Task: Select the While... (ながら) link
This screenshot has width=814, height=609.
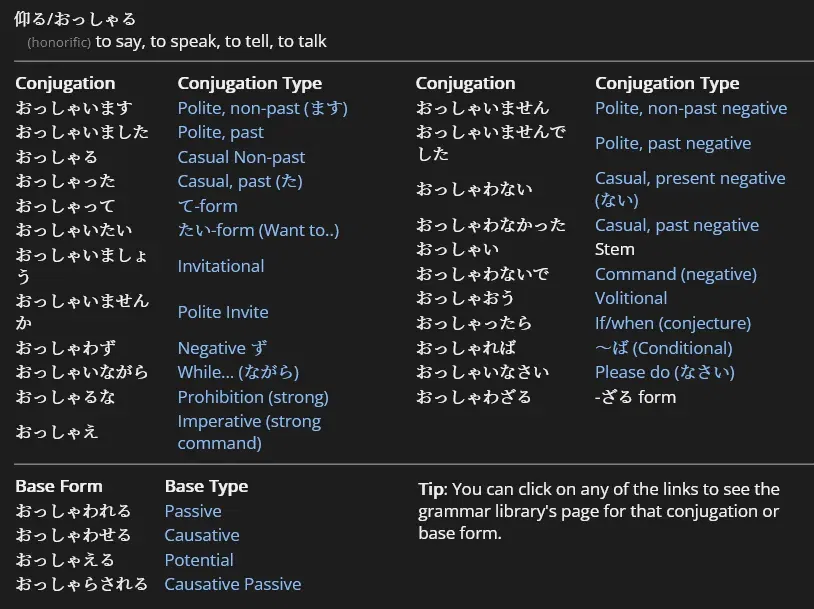Action: pyautogui.click(x=238, y=372)
